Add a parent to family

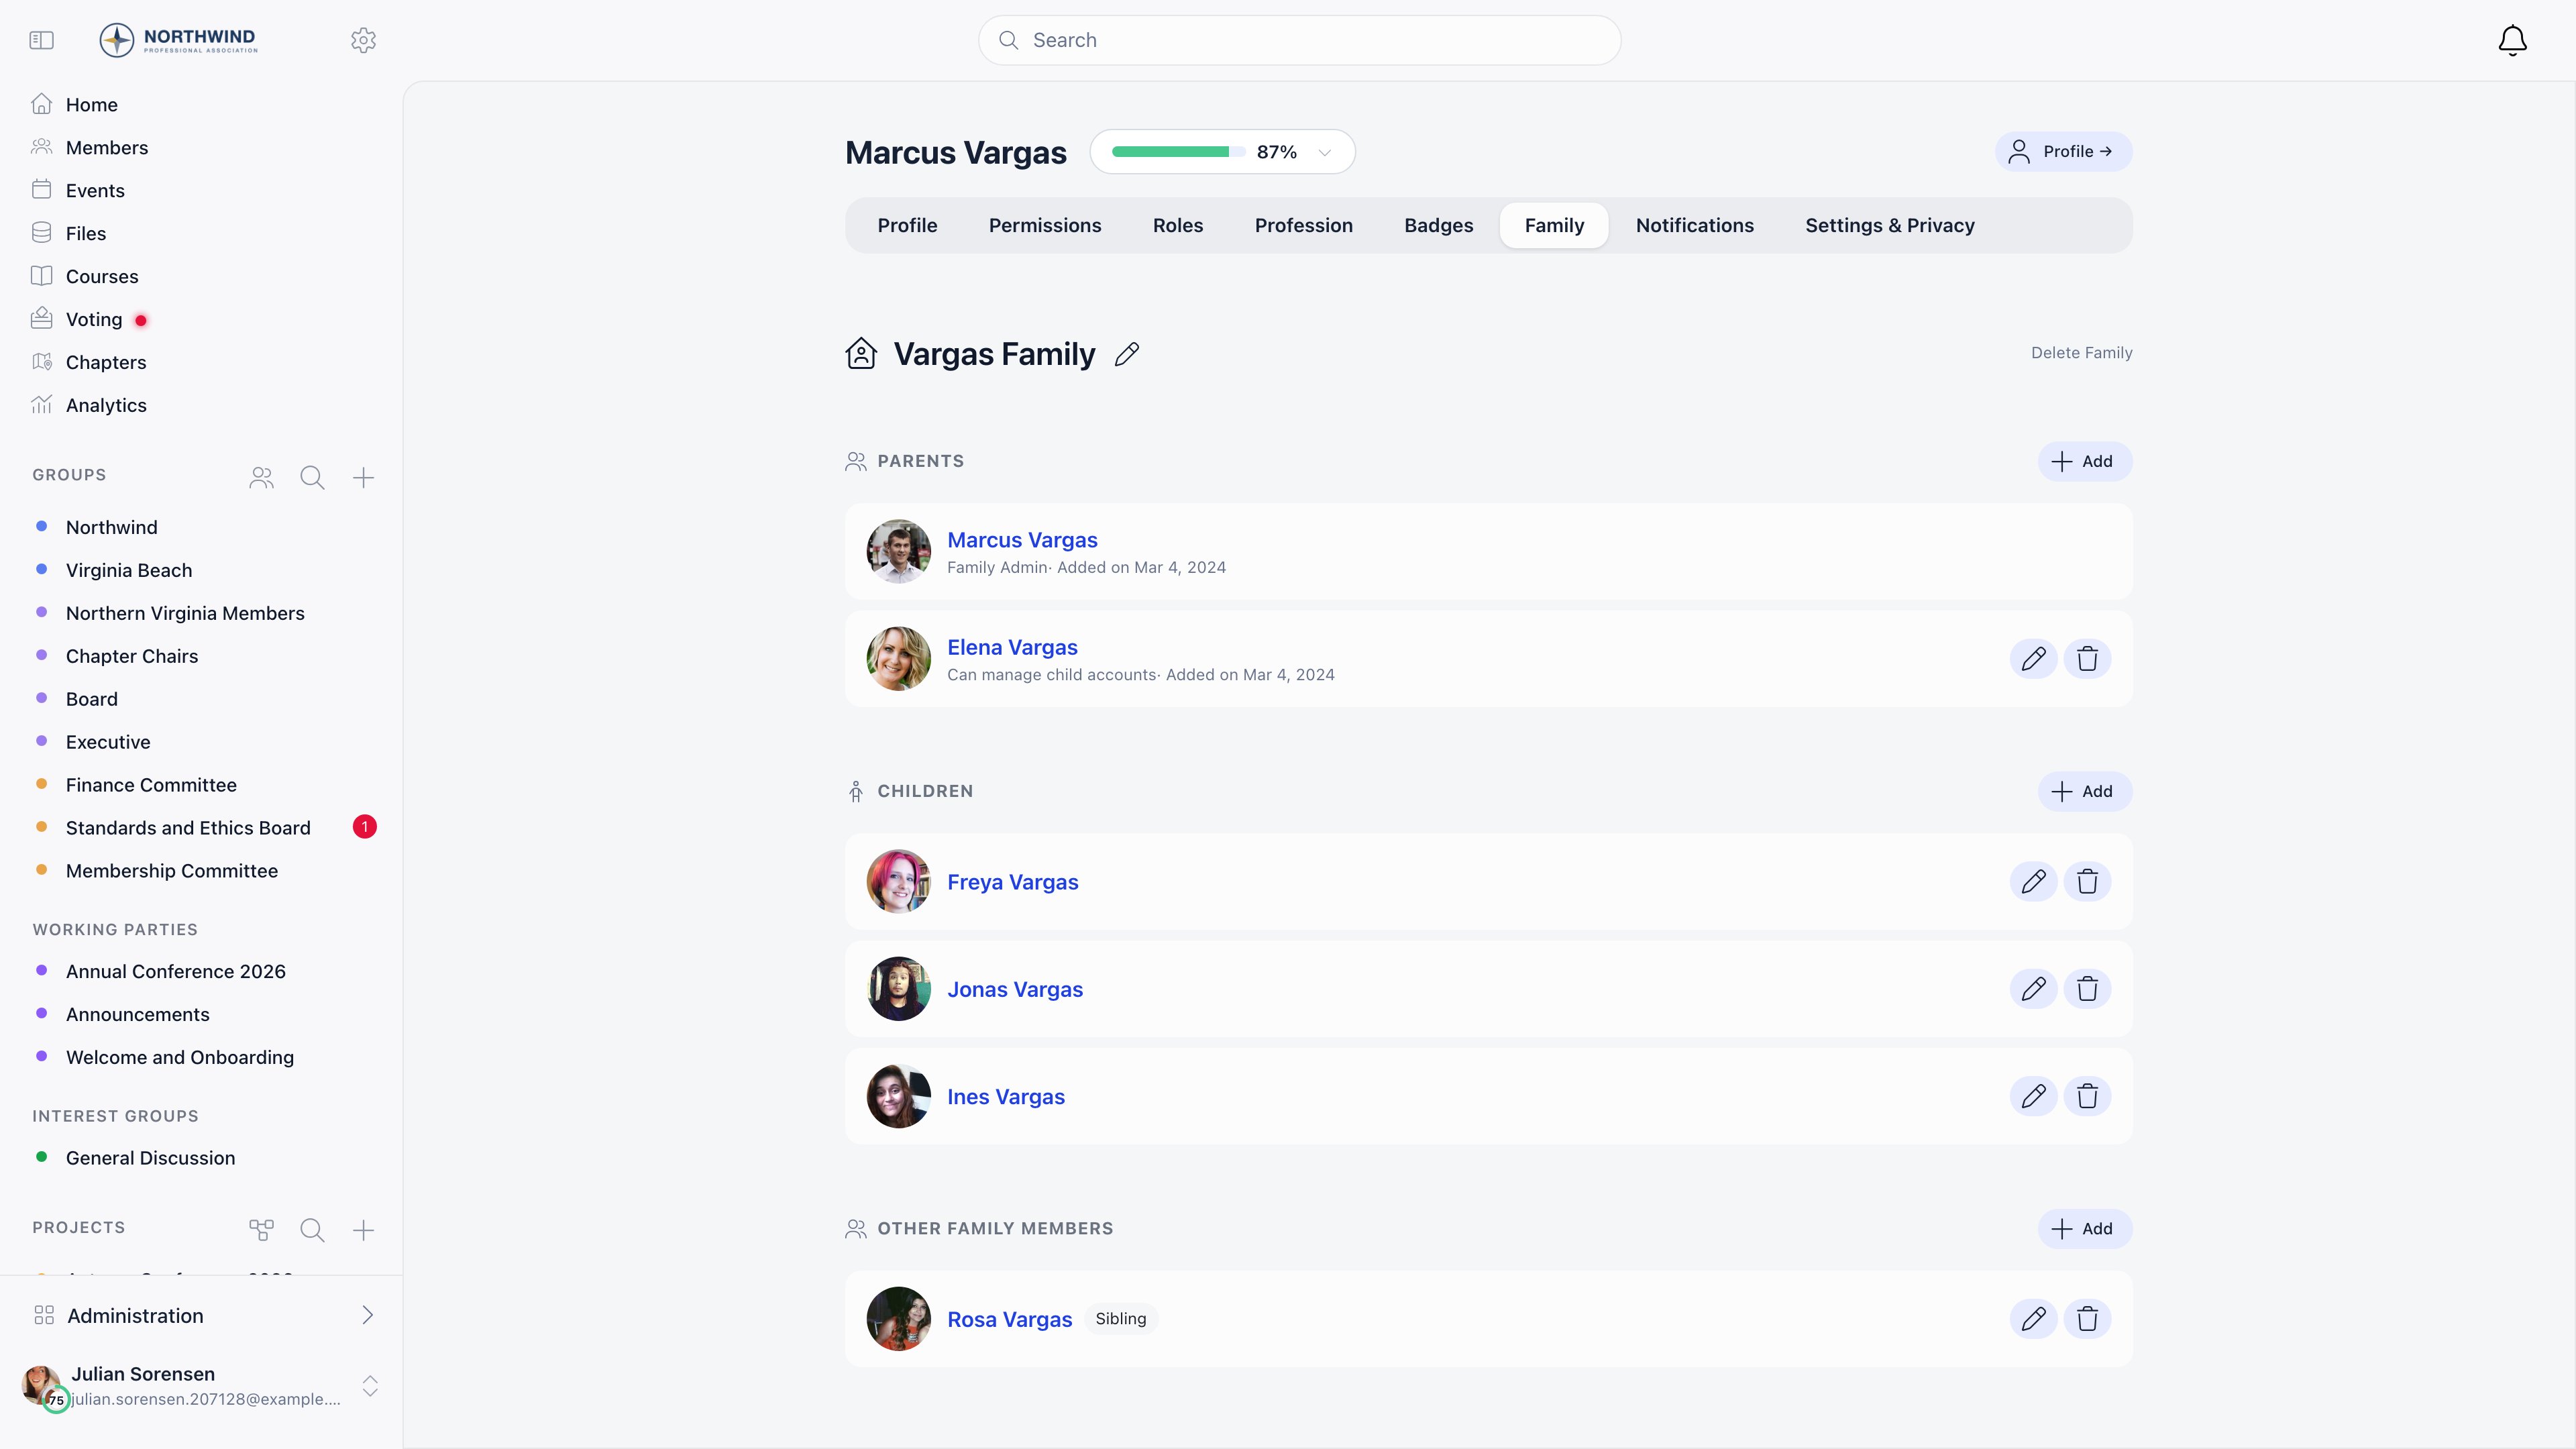(2084, 462)
